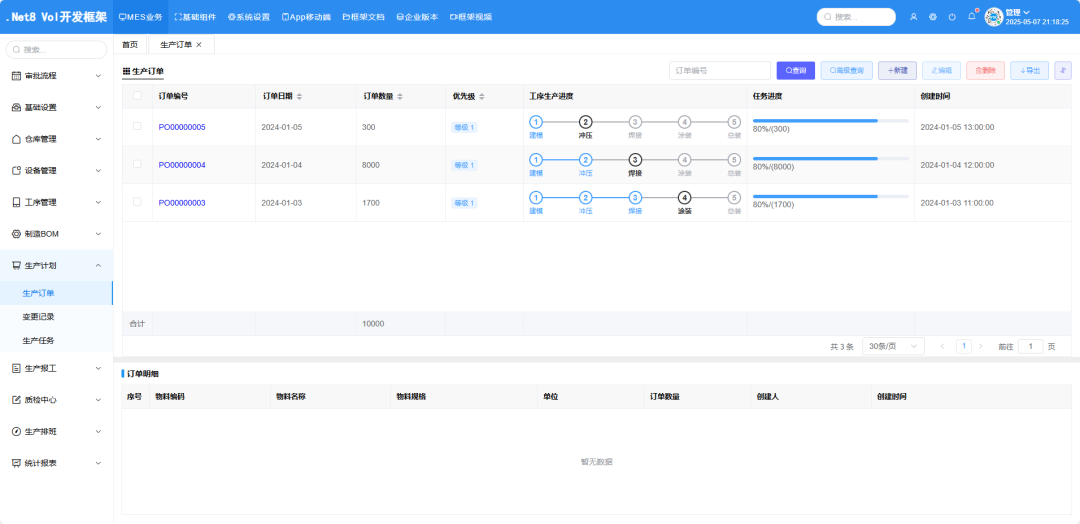The width and height of the screenshot is (1080, 524).
Task: Click the theme settings icon in header
Action: click(x=933, y=17)
